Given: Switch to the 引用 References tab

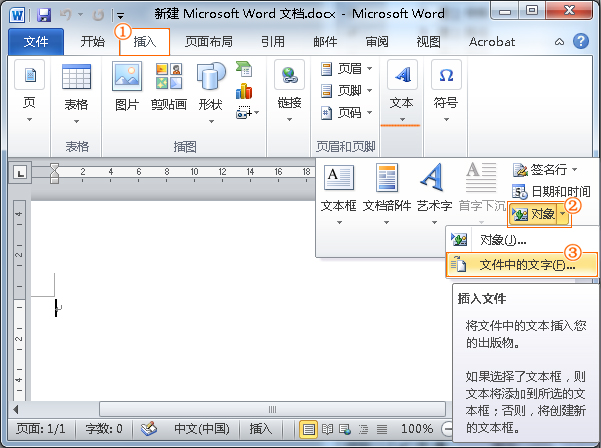Looking at the screenshot, I should point(273,41).
